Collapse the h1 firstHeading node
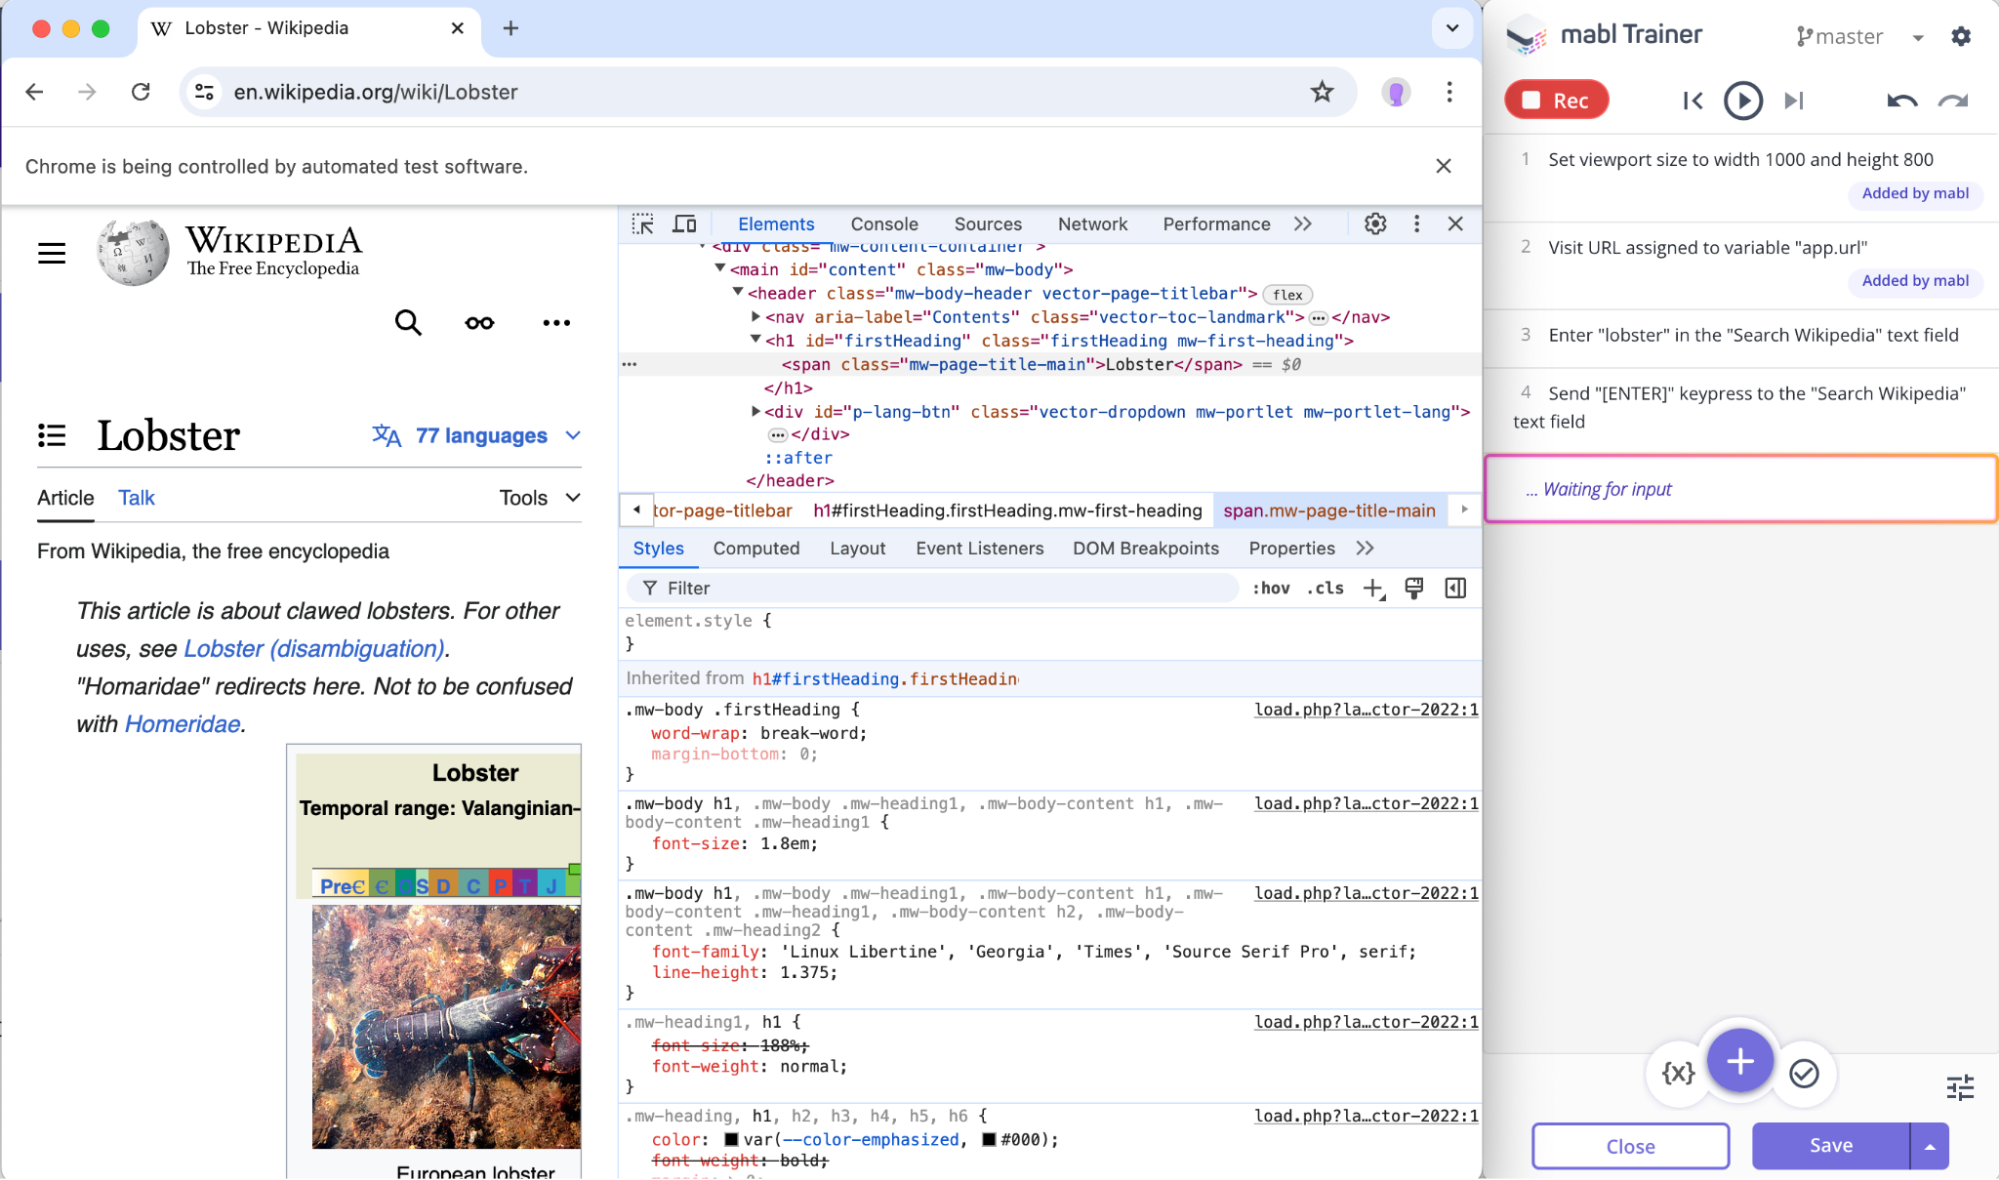The height and width of the screenshot is (1180, 1999). 756,340
